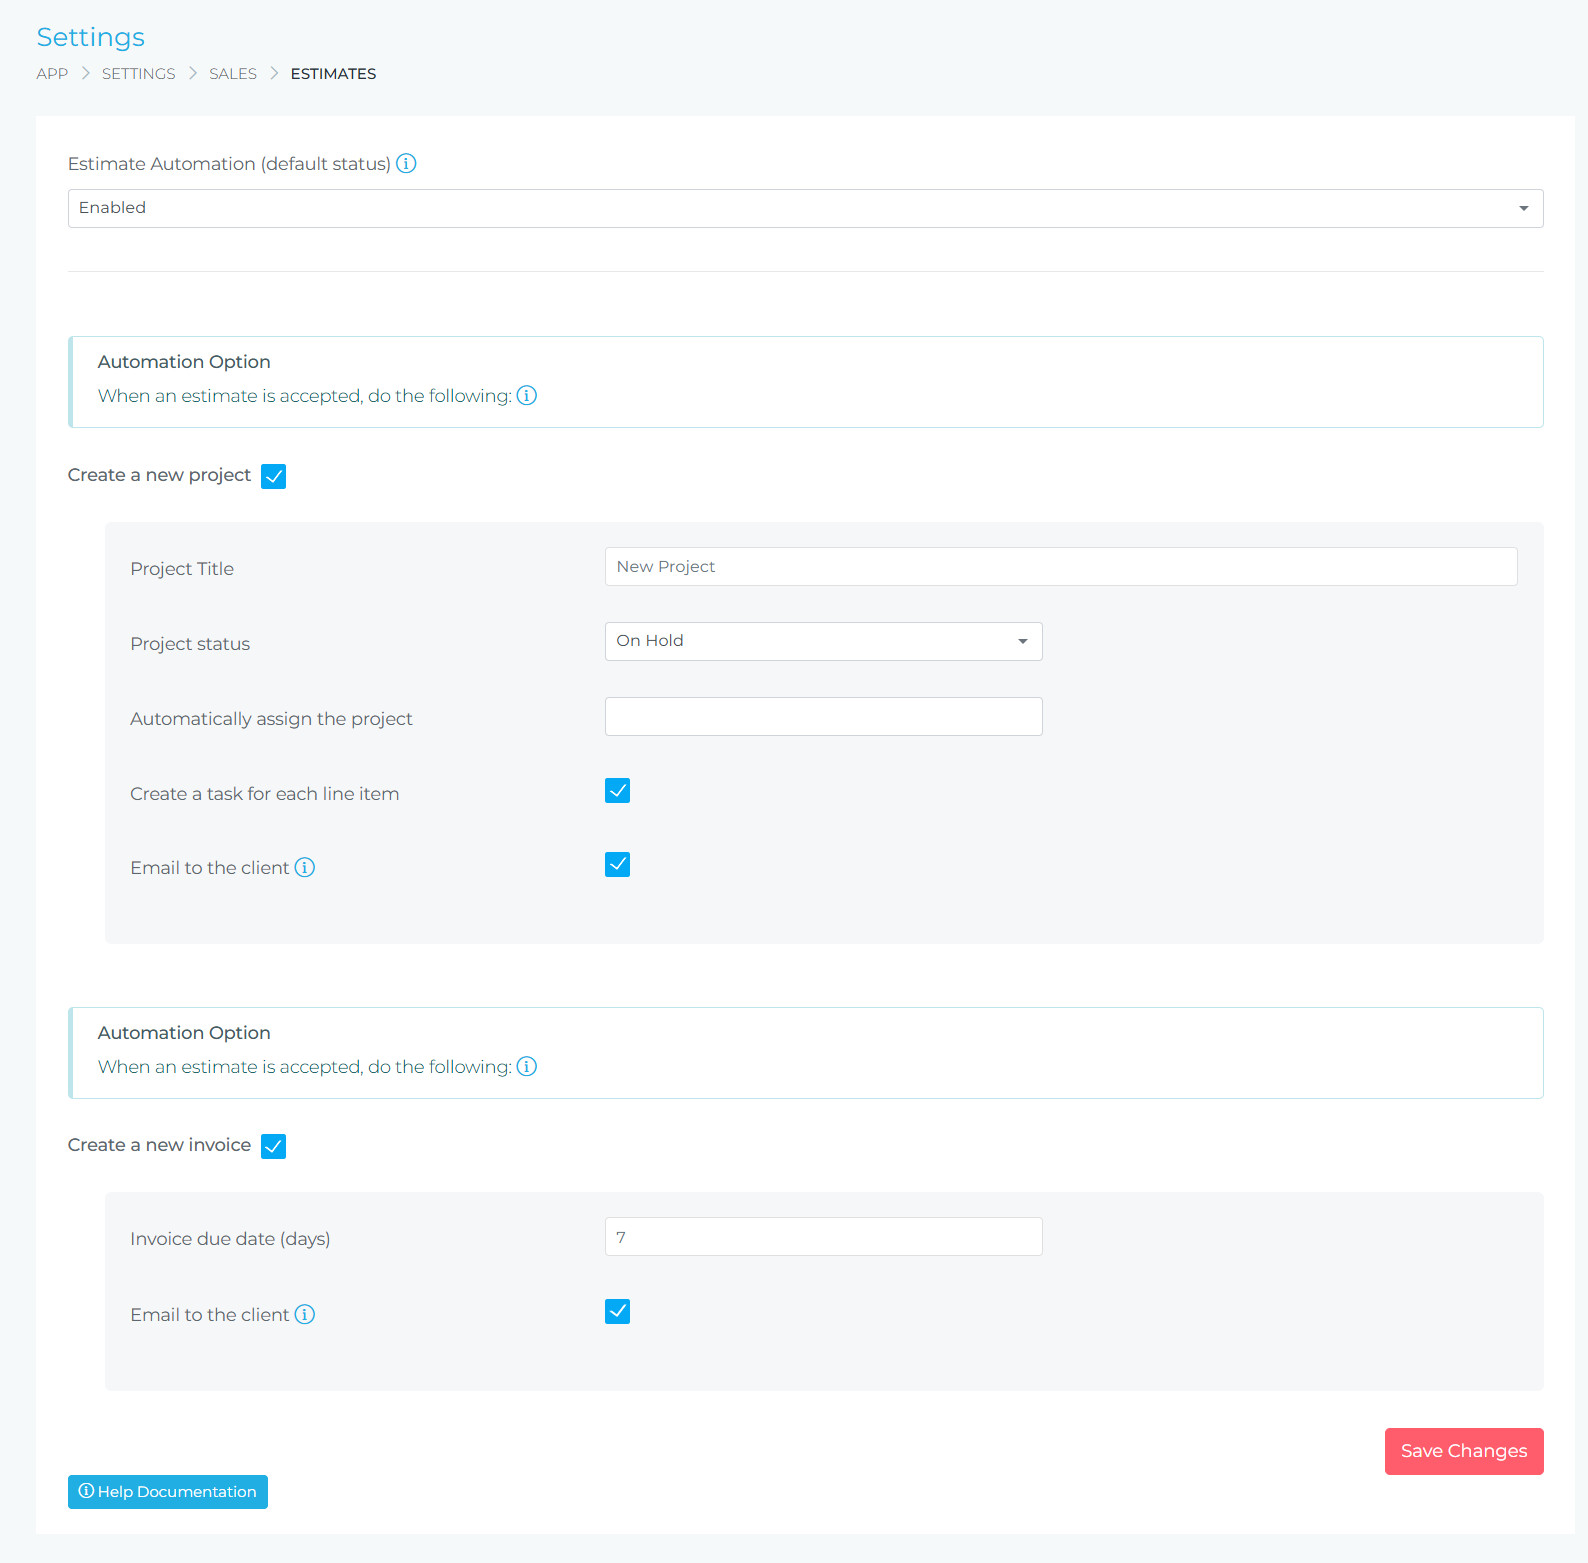This screenshot has width=1588, height=1563.
Task: Uncheck the Create a new project checkbox
Action: (273, 476)
